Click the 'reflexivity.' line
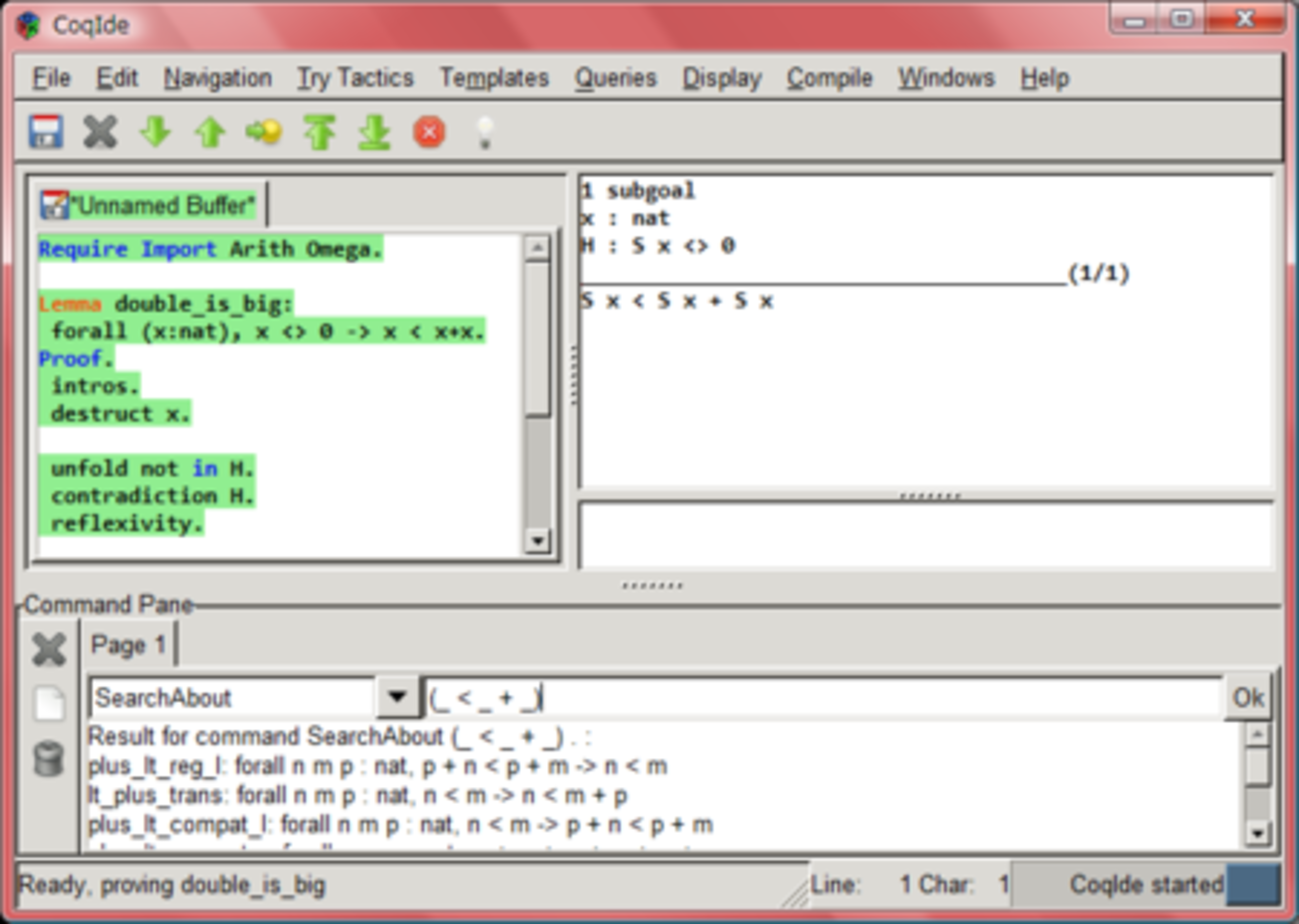 127,523
